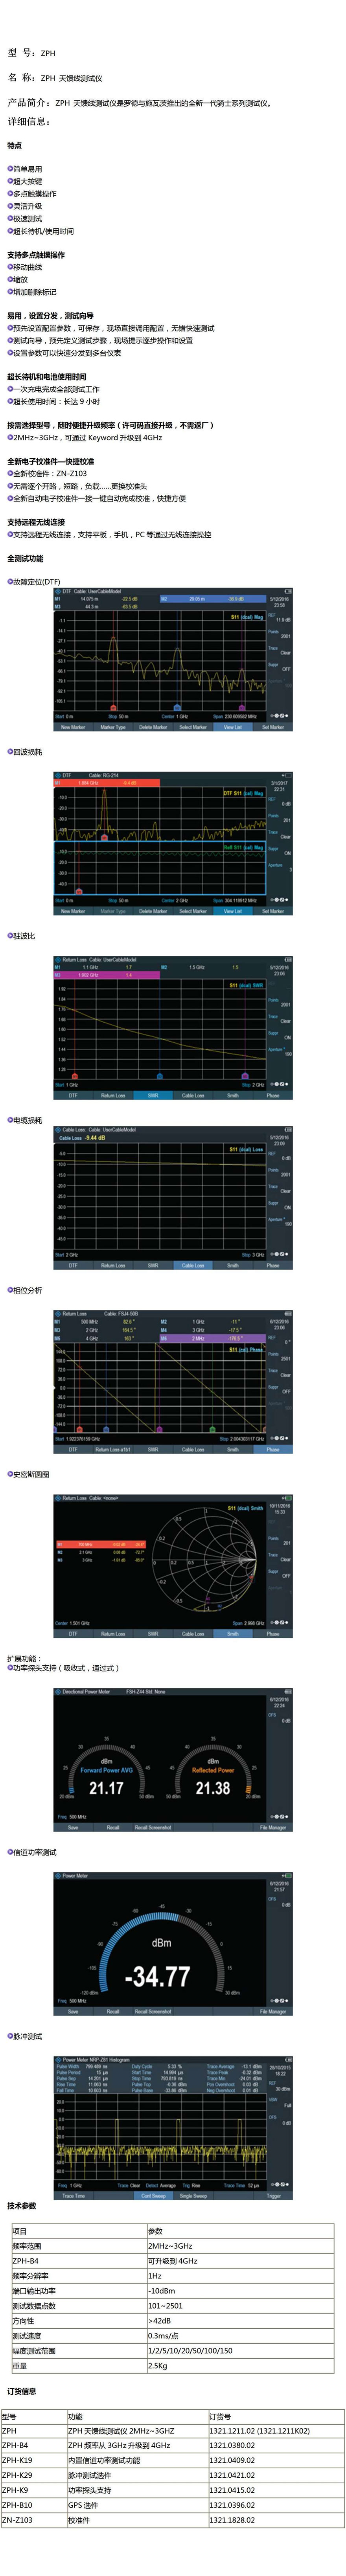Open the 回波损耗 screenshot image
The height and width of the screenshot is (2576, 346).
click(173, 844)
